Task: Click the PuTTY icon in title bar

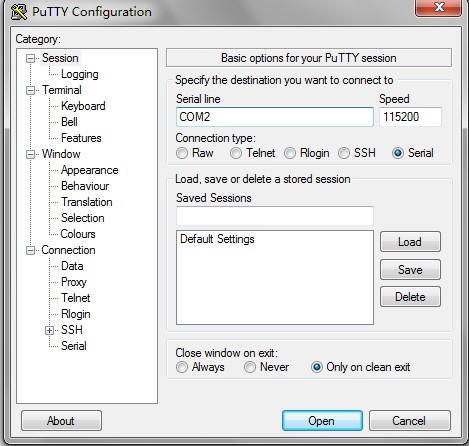Action: pyautogui.click(x=19, y=12)
